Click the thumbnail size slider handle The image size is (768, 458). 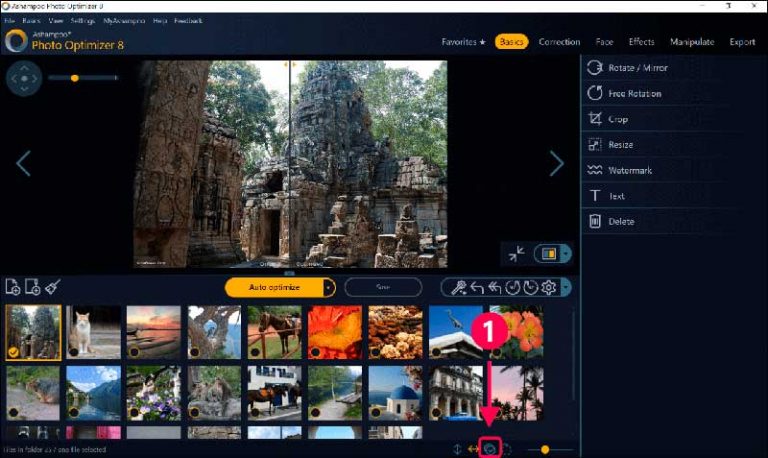click(544, 449)
